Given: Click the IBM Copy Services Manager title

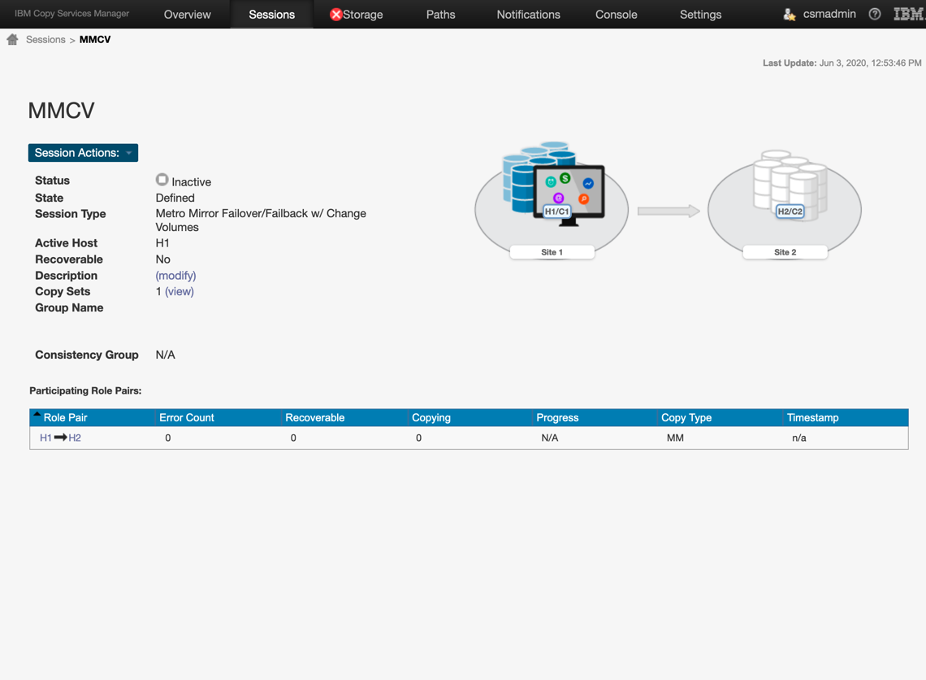Looking at the screenshot, I should [71, 13].
